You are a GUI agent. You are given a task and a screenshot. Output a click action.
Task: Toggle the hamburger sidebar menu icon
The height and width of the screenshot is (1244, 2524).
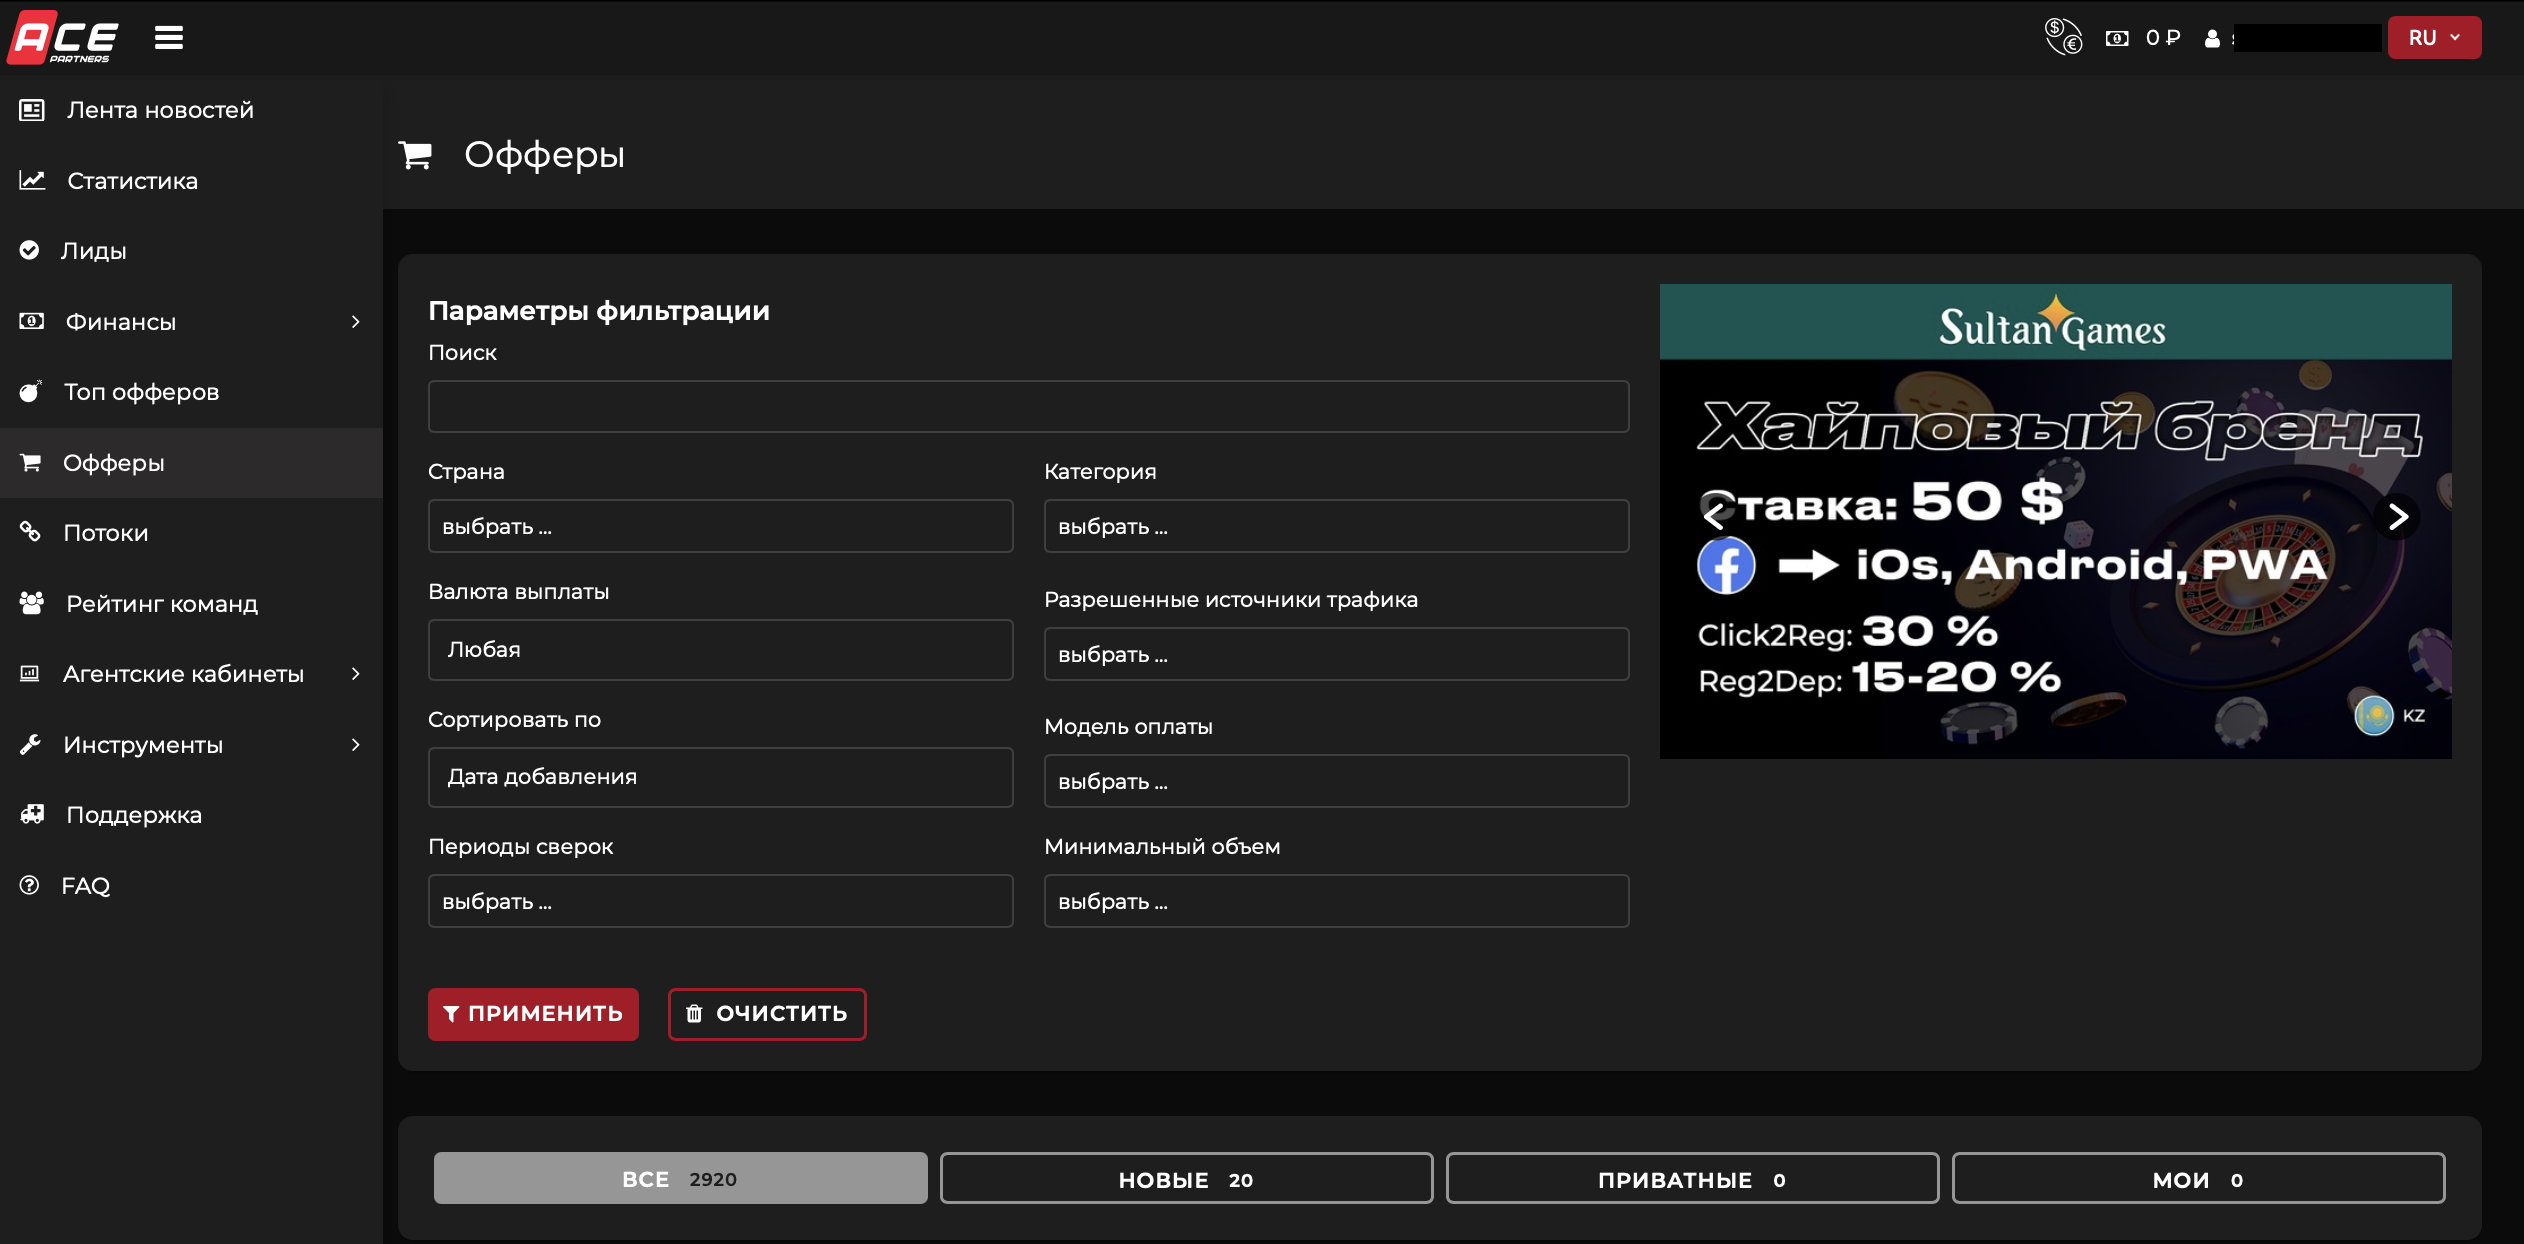pyautogui.click(x=169, y=38)
